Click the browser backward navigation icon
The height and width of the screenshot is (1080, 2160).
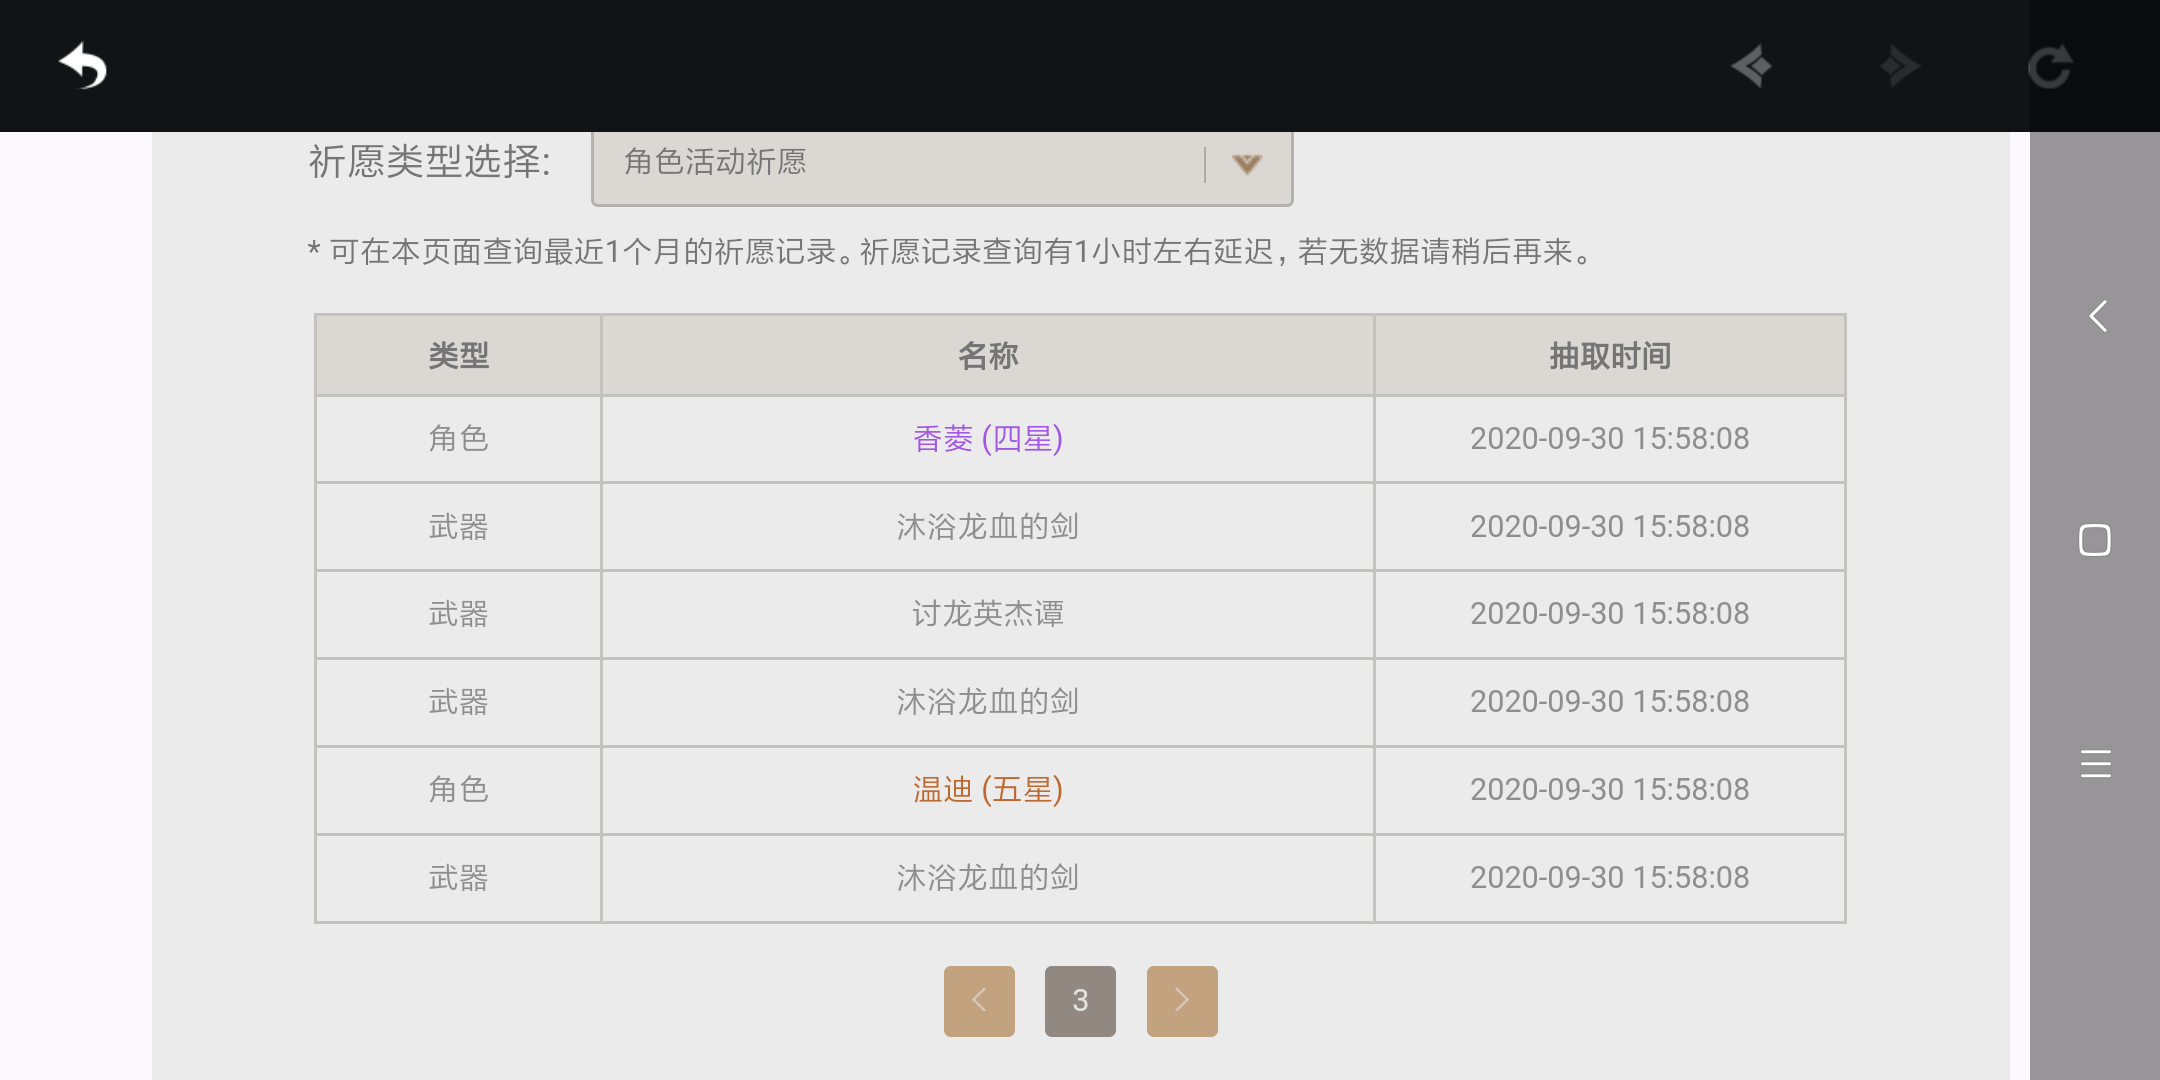(1751, 67)
